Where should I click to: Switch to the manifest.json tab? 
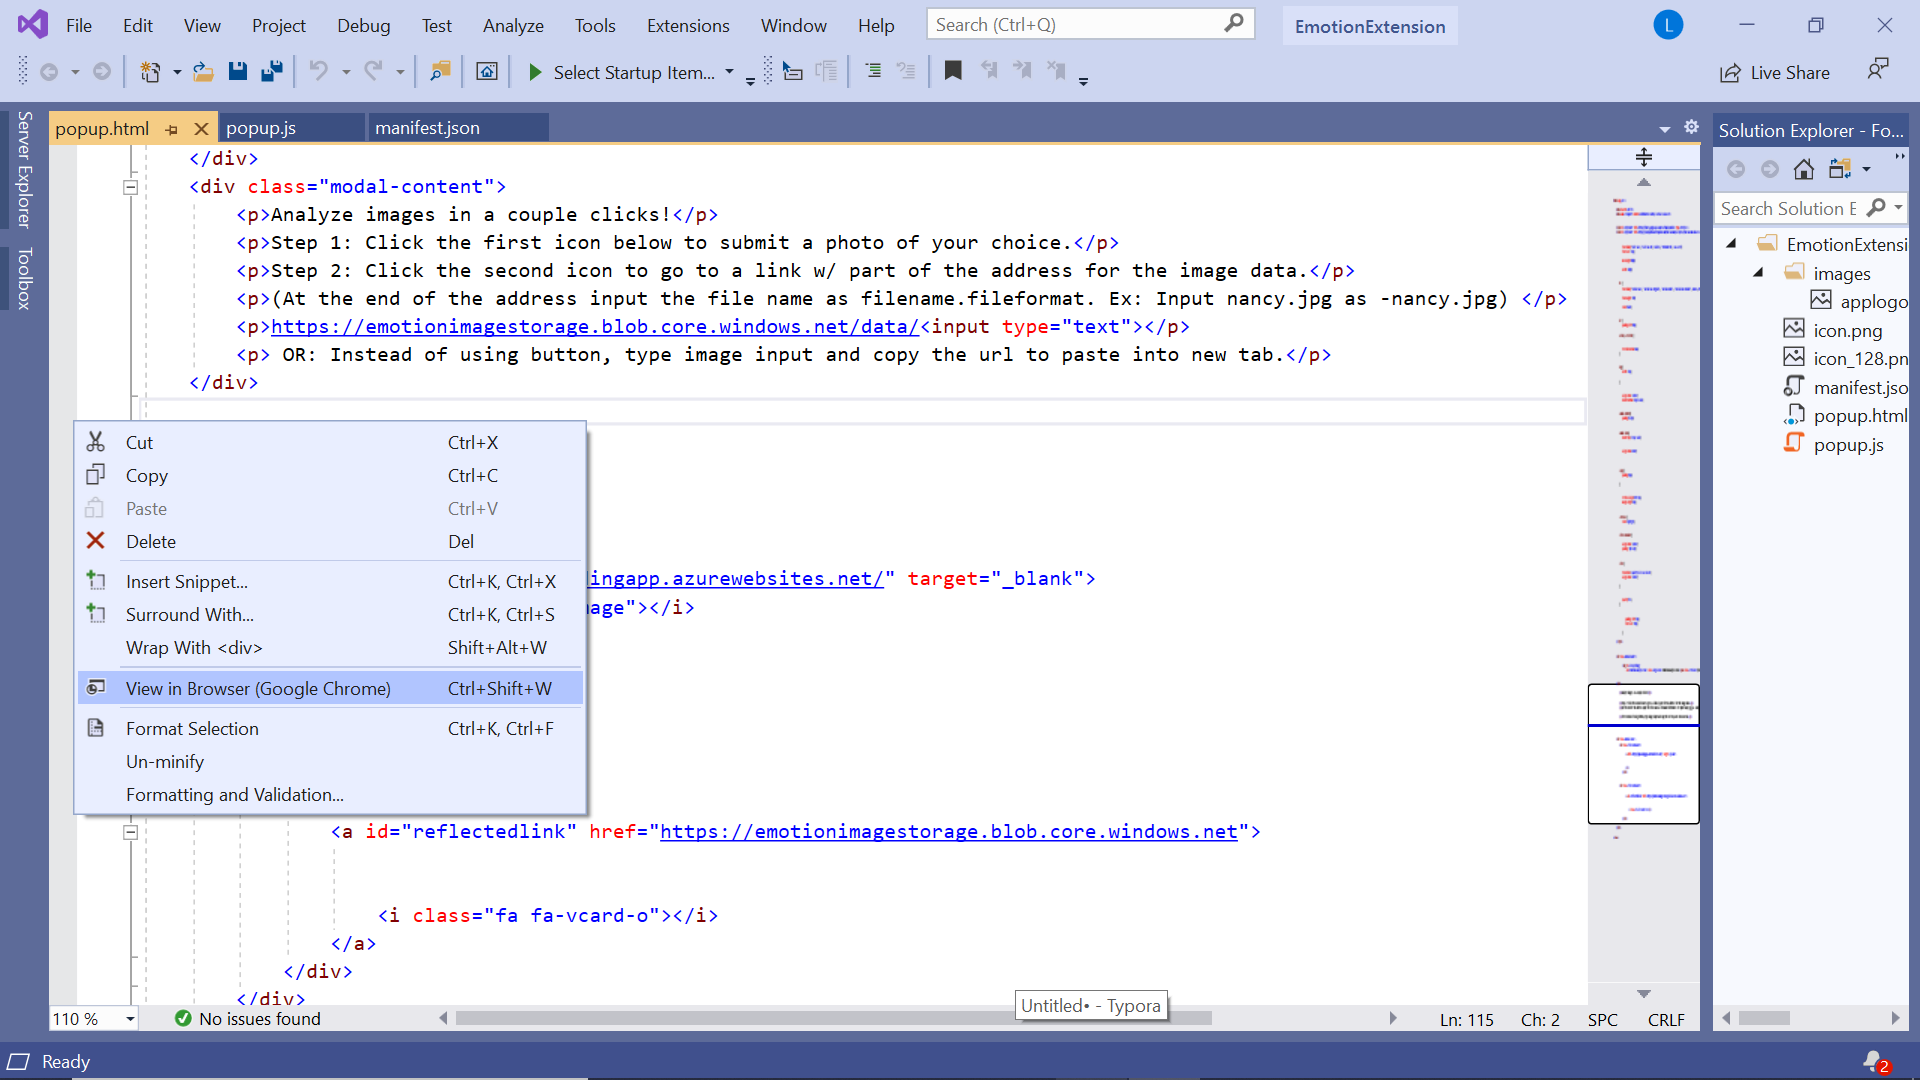428,128
